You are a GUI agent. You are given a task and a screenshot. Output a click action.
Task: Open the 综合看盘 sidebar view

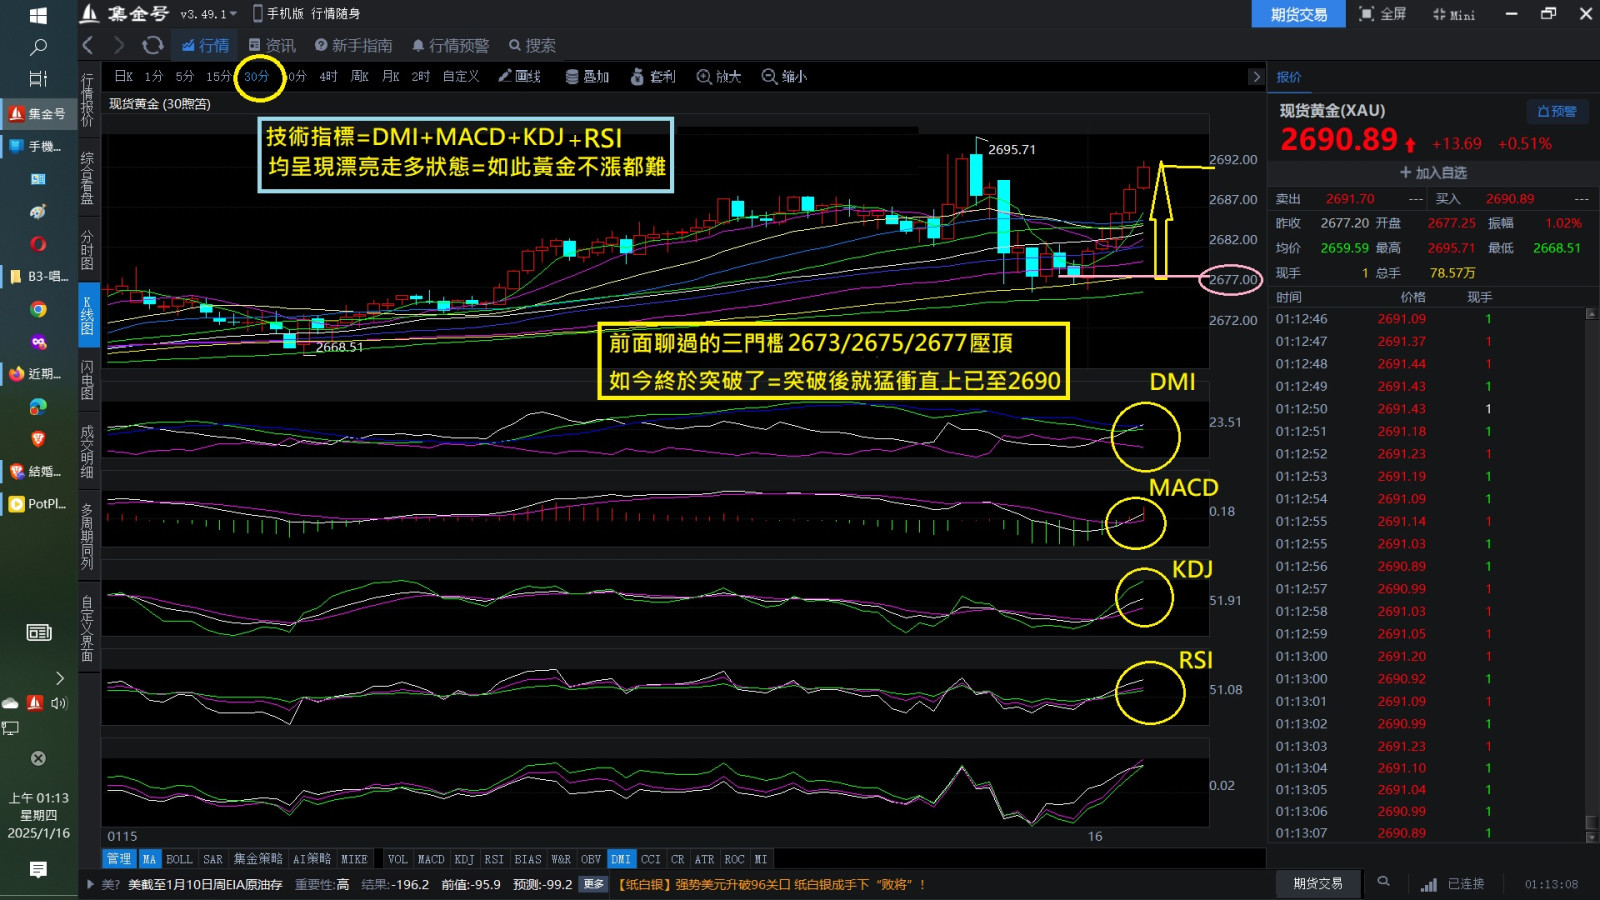(87, 178)
